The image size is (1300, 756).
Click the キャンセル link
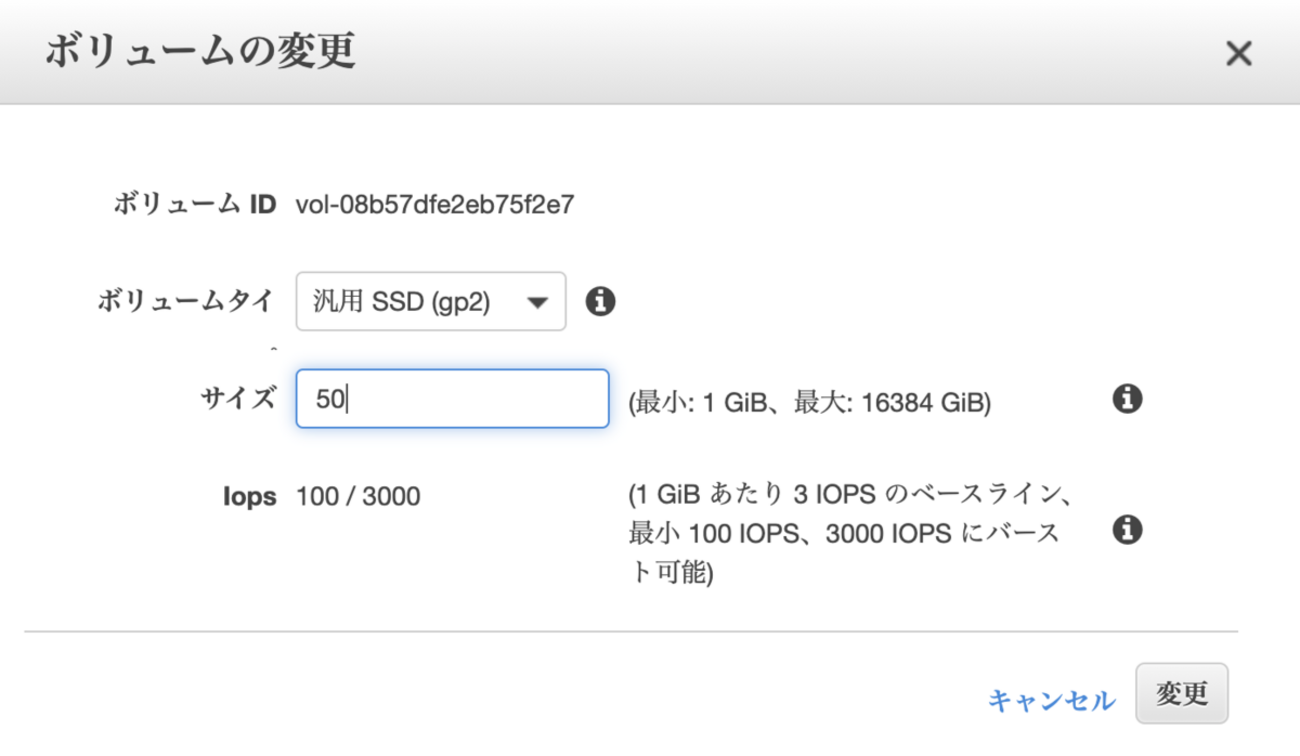pyautogui.click(x=1051, y=700)
